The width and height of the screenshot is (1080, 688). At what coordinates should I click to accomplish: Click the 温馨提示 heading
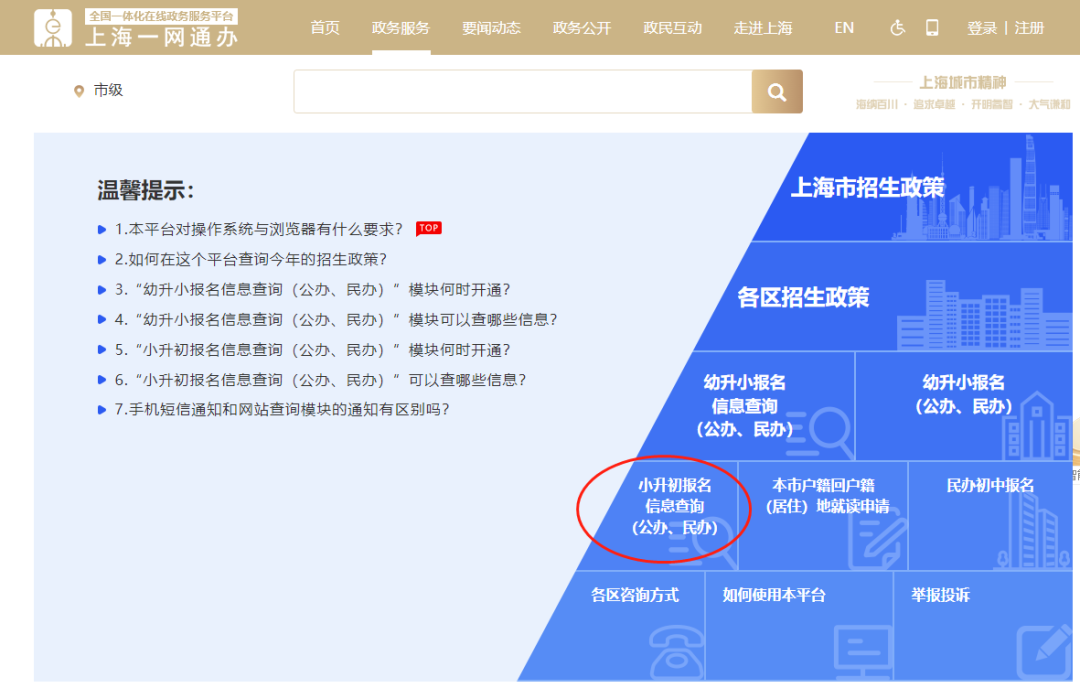pyautogui.click(x=145, y=190)
